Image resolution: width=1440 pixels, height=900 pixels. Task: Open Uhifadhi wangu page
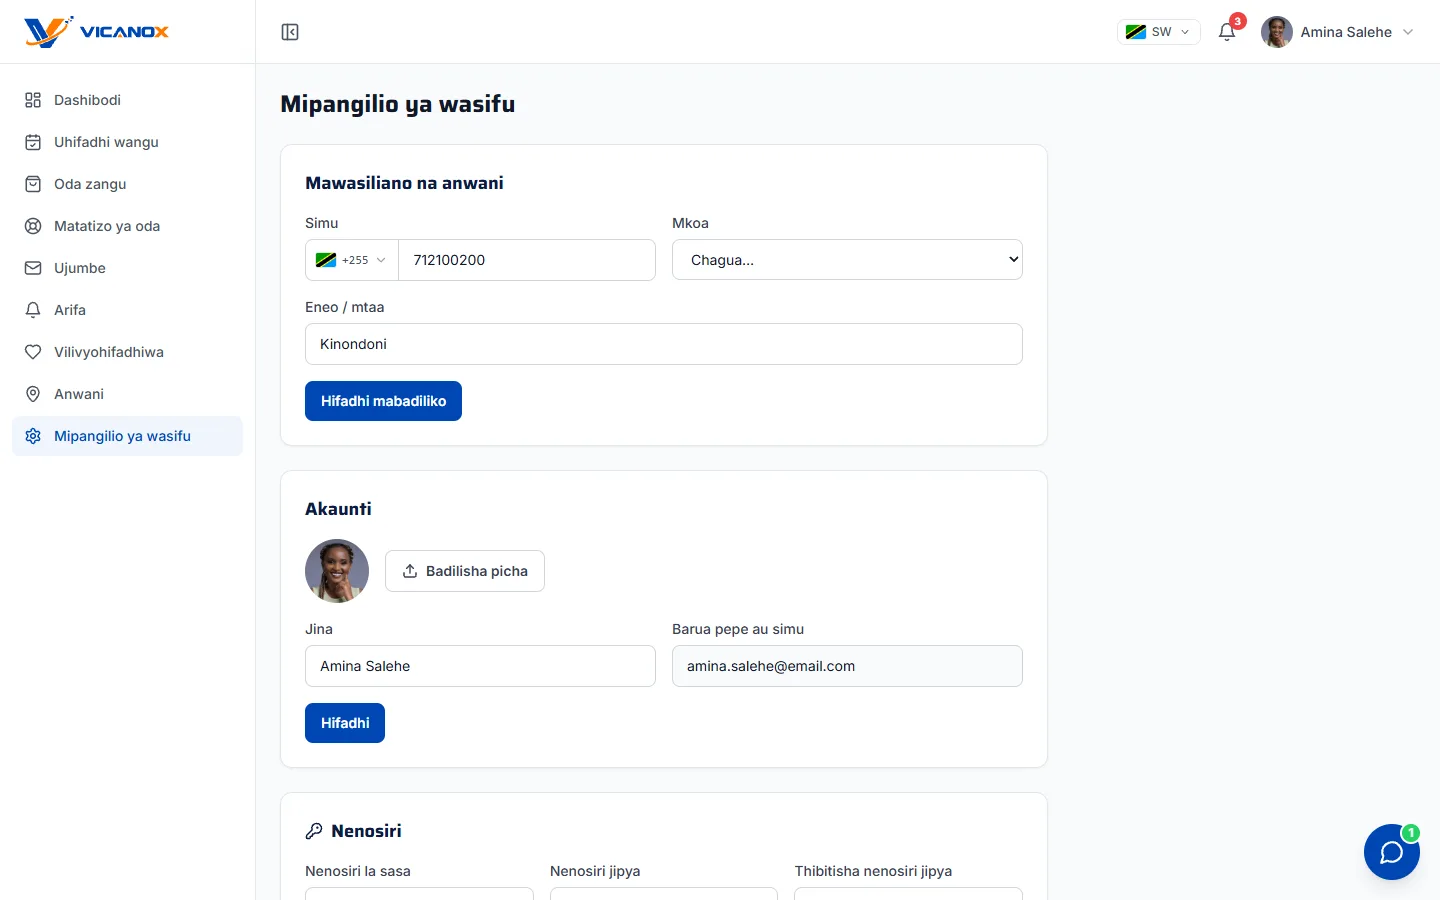(127, 142)
